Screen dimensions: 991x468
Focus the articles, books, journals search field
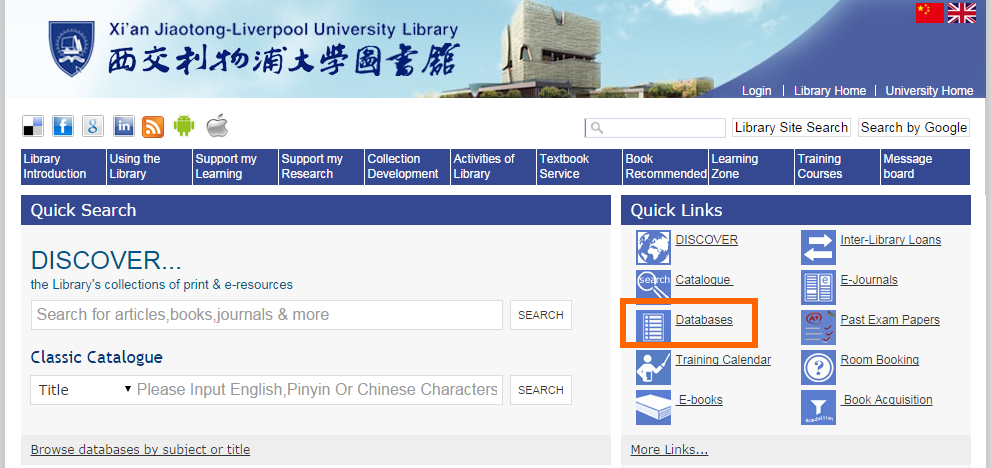click(x=267, y=315)
